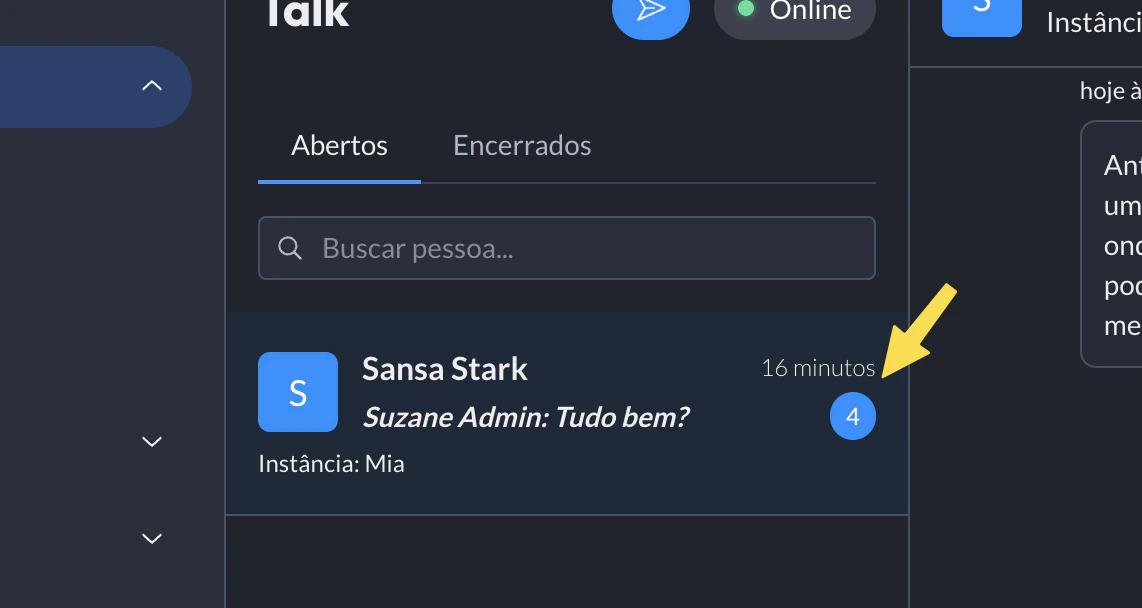Image resolution: width=1142 pixels, height=608 pixels.
Task: Click the blue 'S' instance icon top right
Action: [981, 14]
